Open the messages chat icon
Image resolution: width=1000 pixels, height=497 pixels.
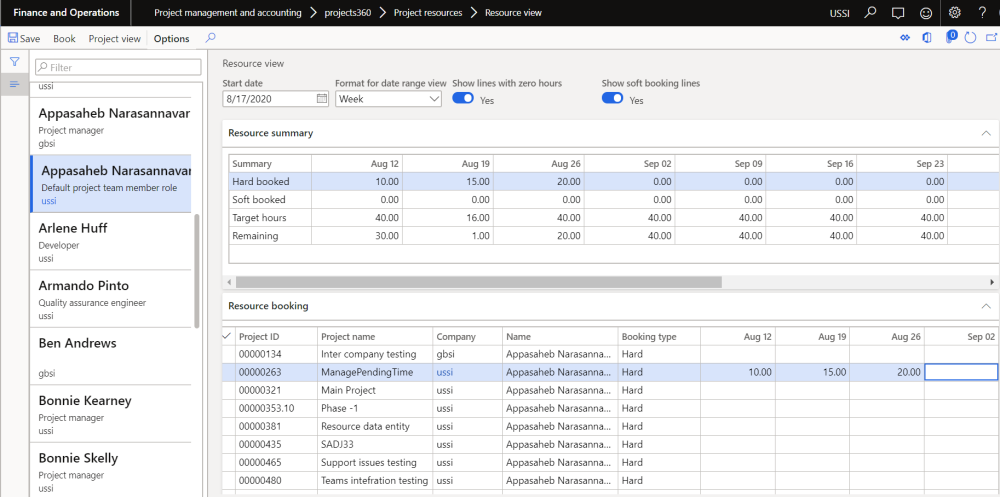(x=898, y=13)
